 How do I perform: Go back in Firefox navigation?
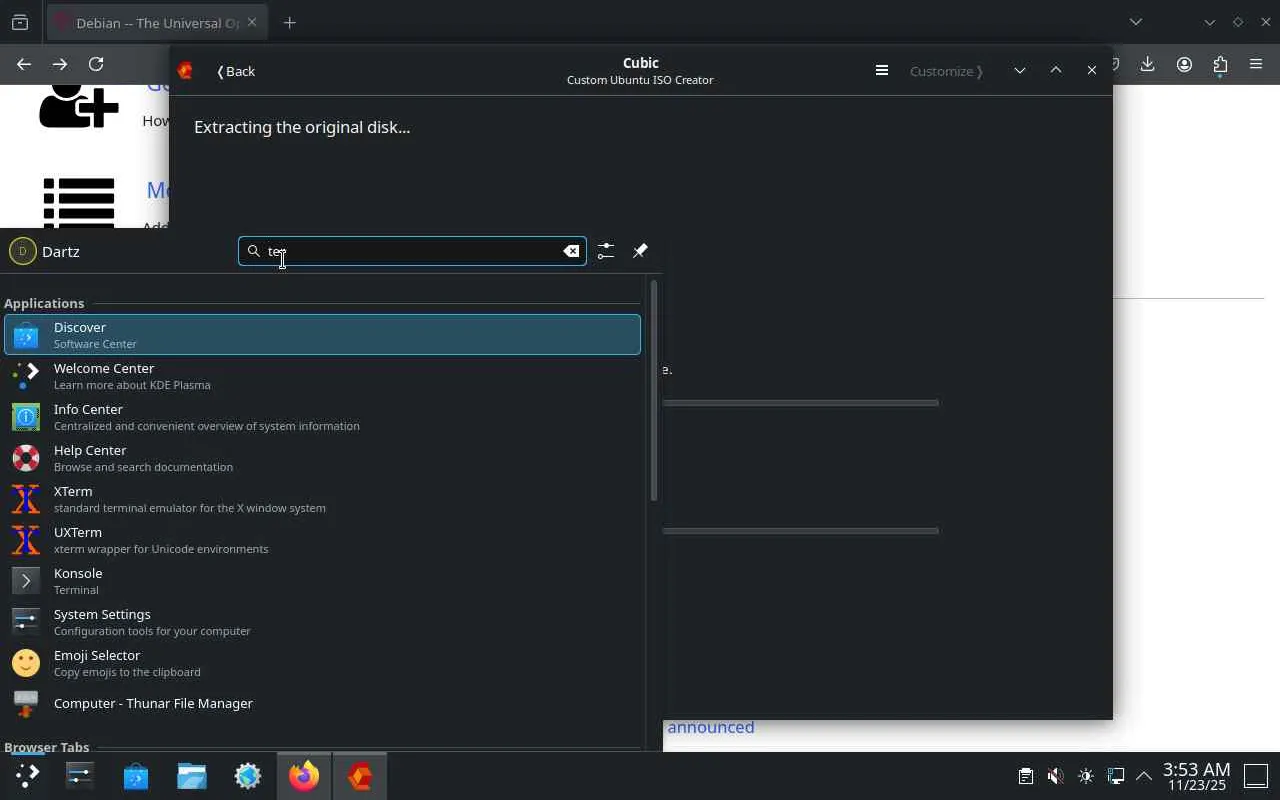(24, 64)
